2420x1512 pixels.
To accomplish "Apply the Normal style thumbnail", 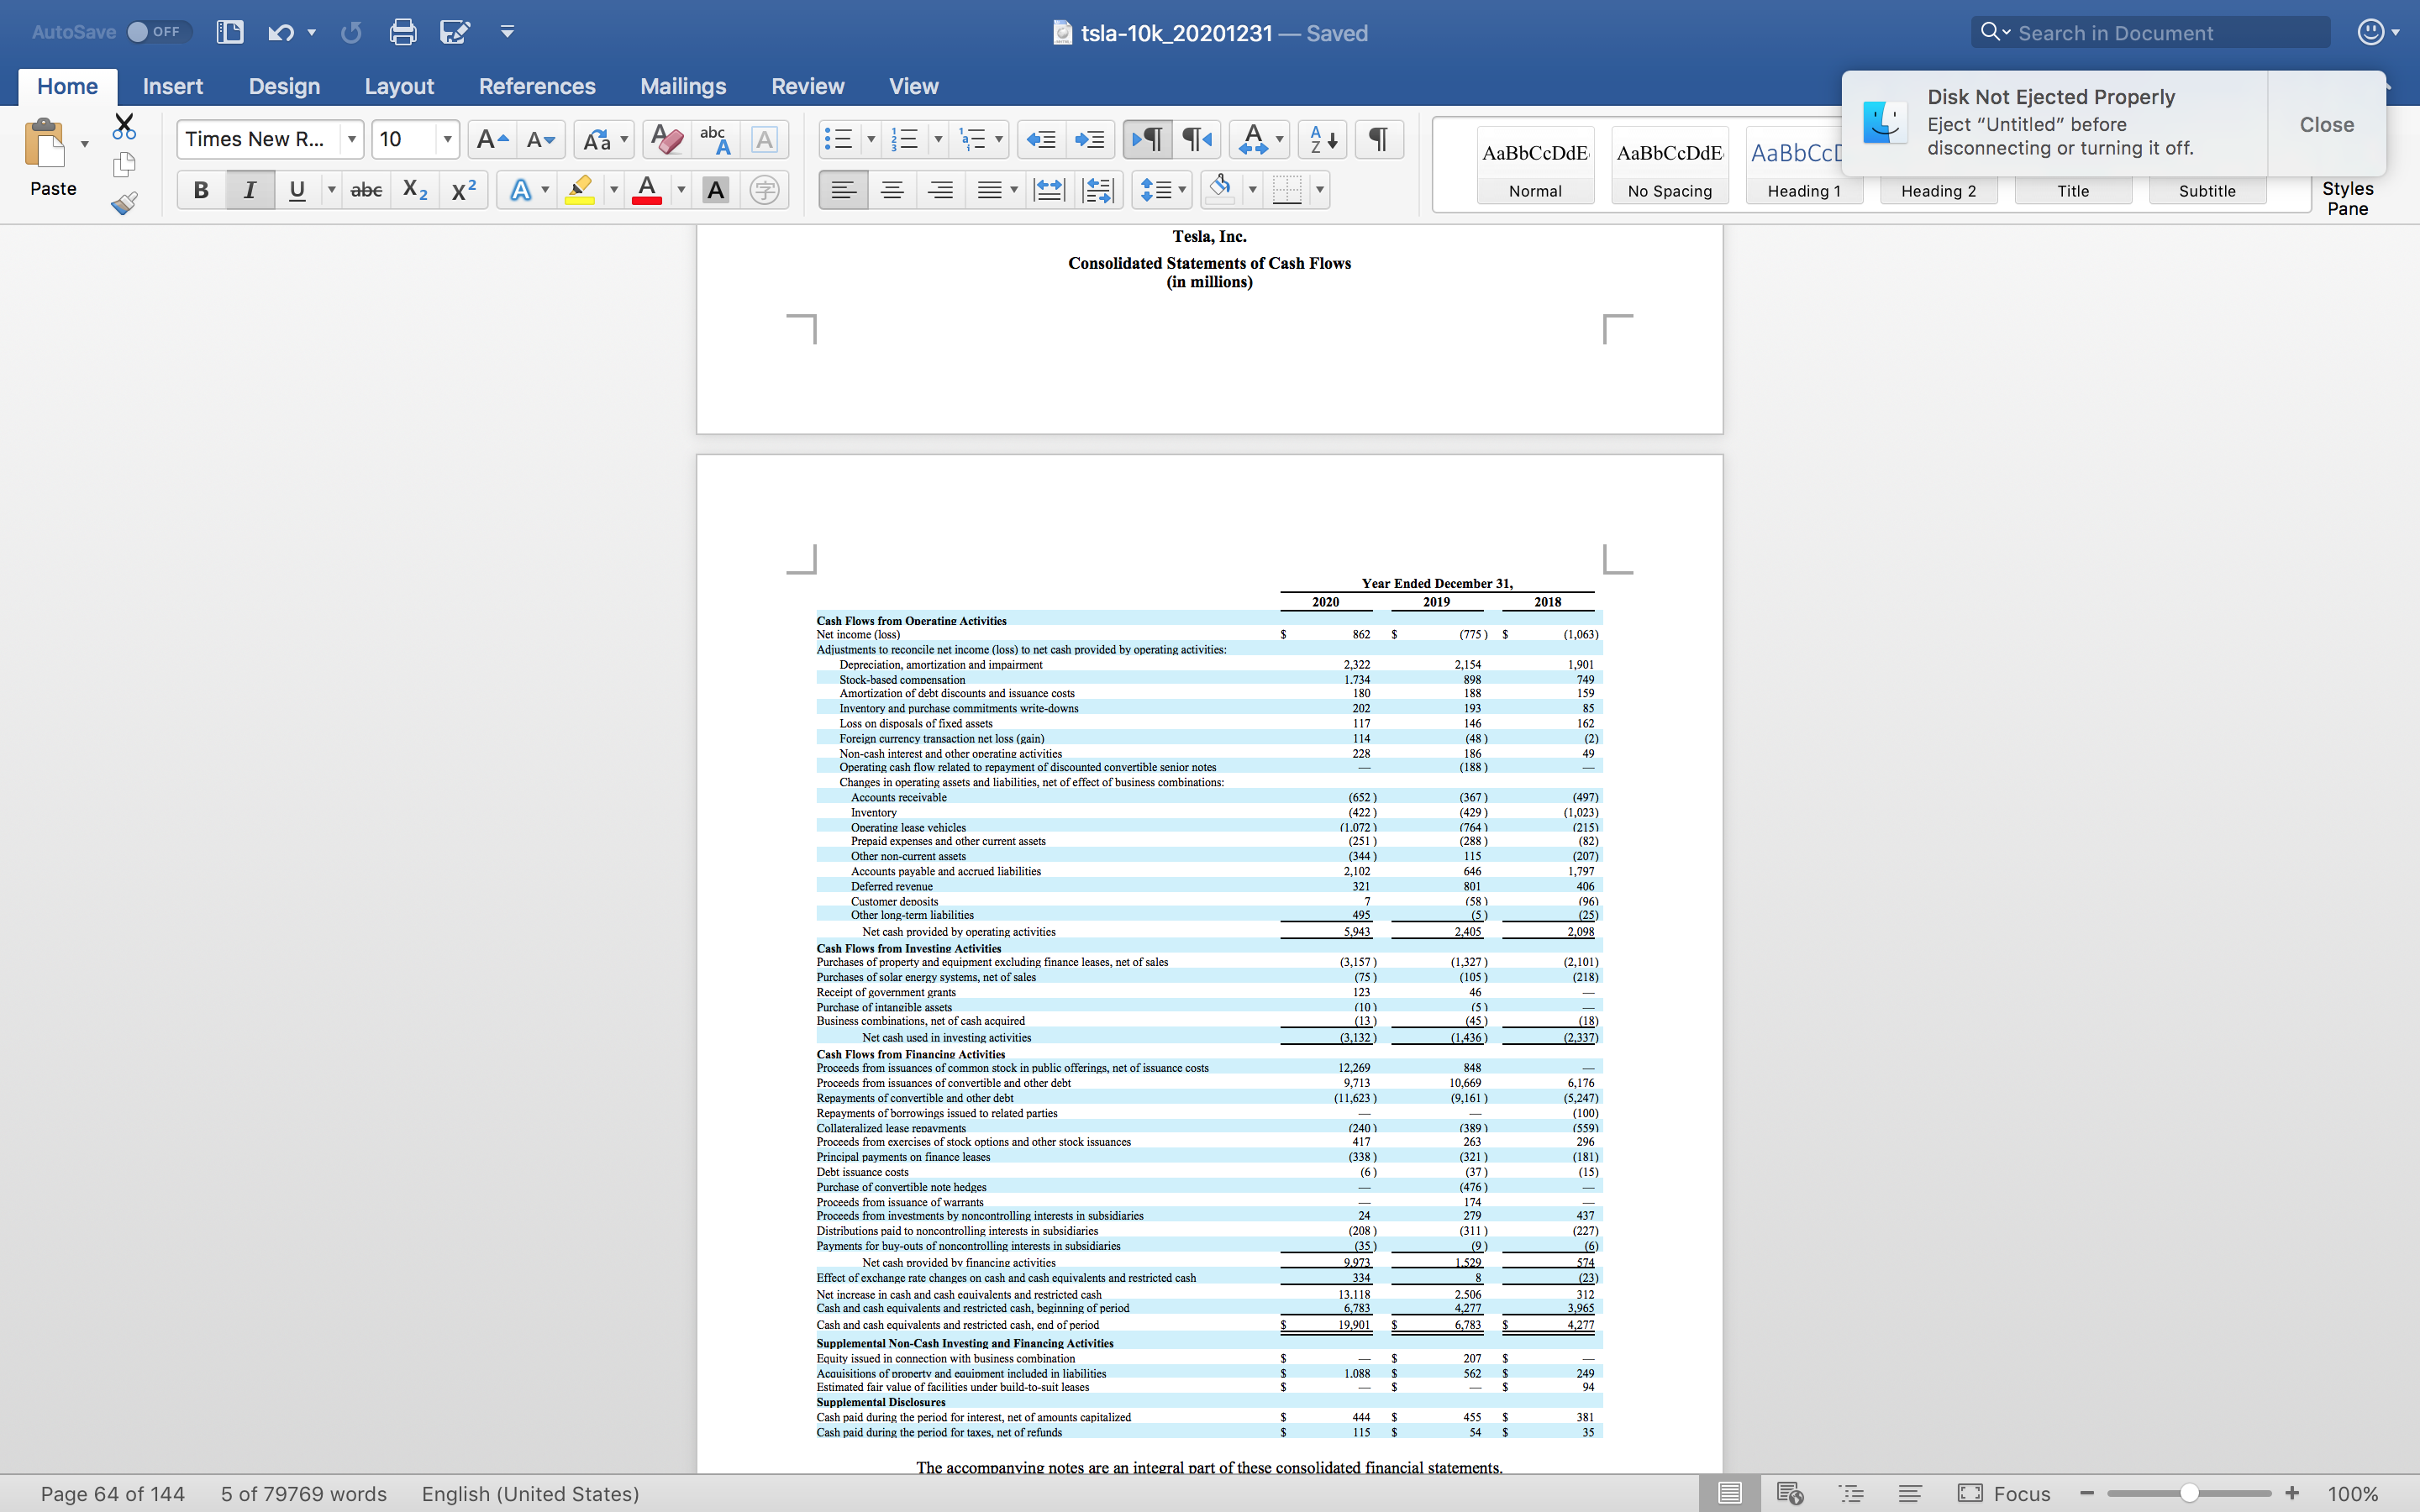I will (x=1535, y=164).
